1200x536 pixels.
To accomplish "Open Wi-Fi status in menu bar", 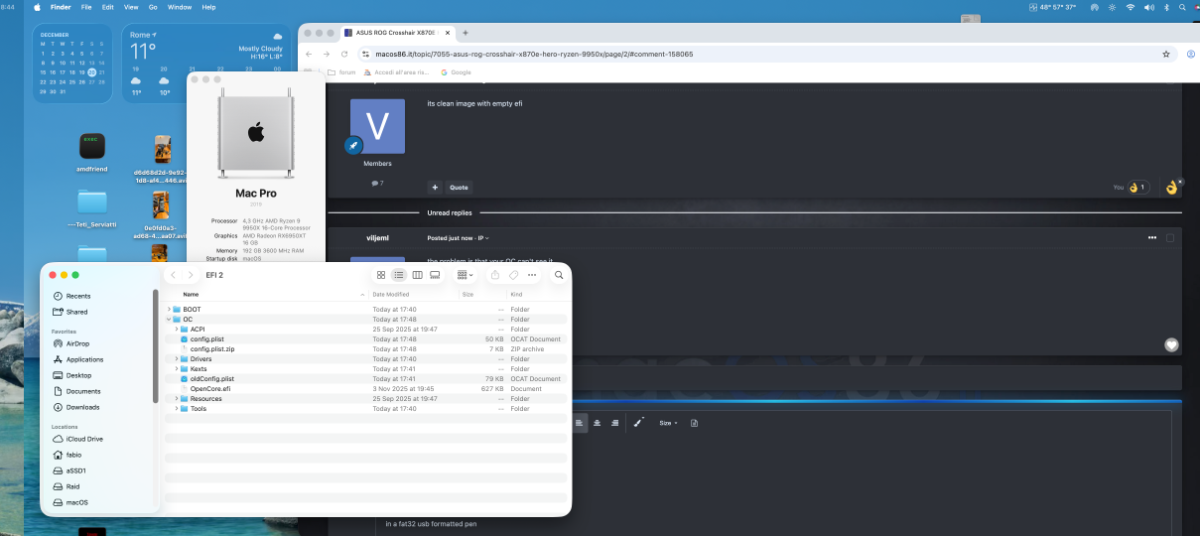I will click(1130, 7).
